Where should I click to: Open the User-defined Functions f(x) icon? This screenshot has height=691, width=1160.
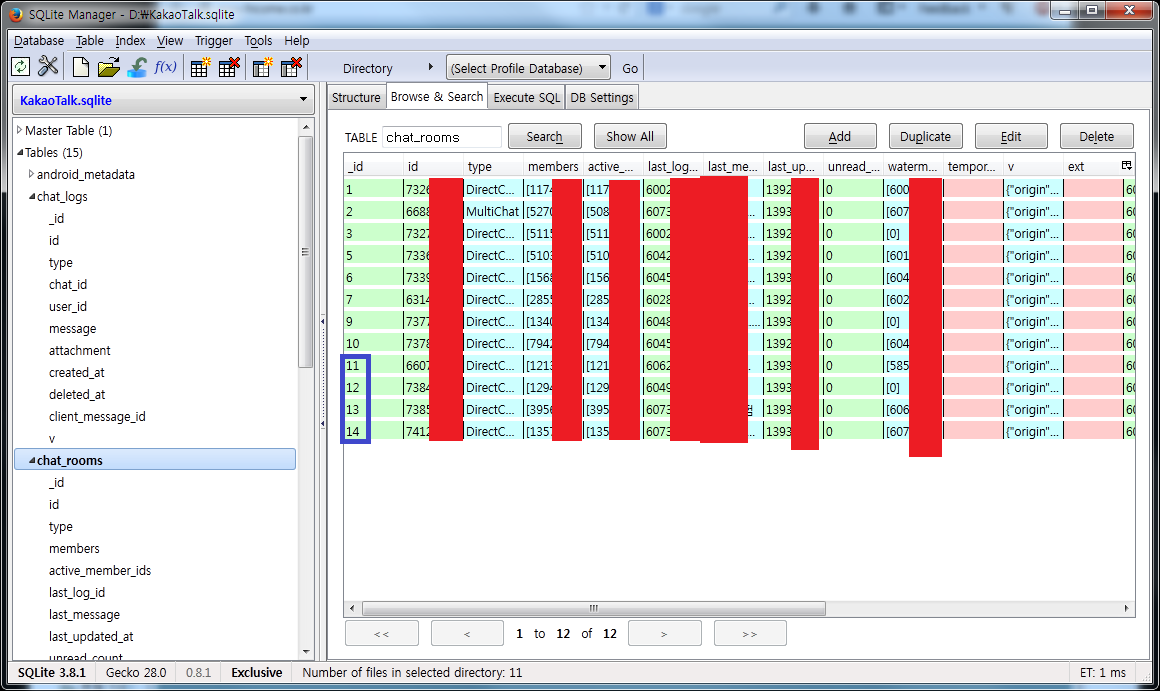[165, 67]
